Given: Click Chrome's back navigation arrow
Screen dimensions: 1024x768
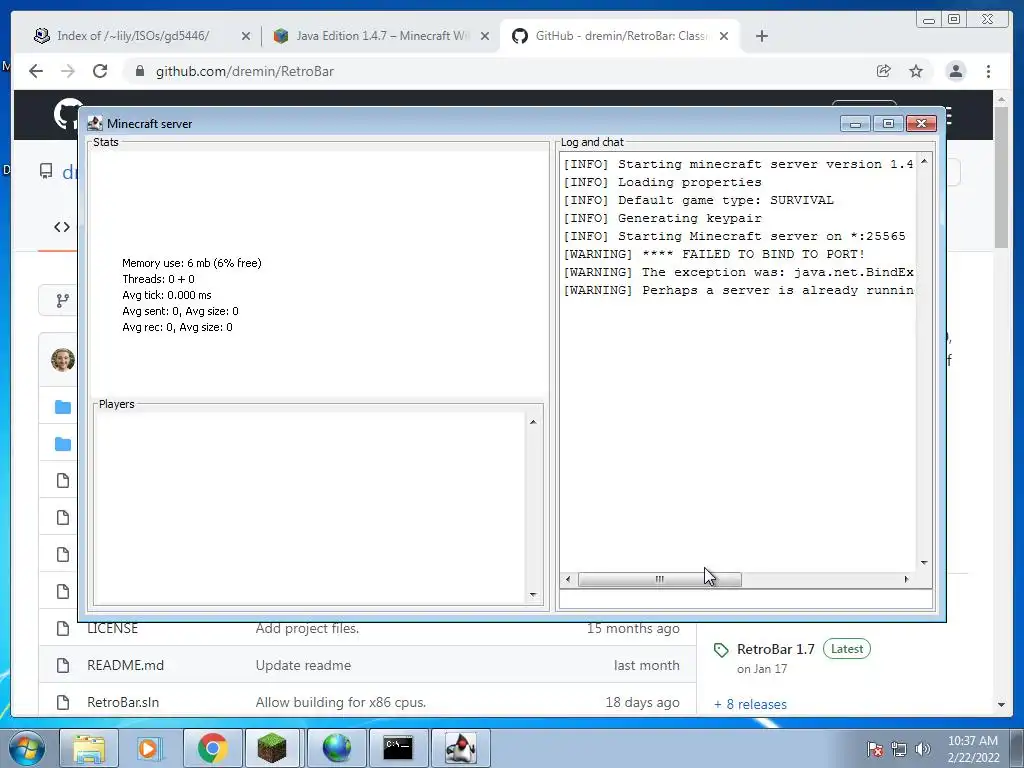Looking at the screenshot, I should click(x=36, y=71).
